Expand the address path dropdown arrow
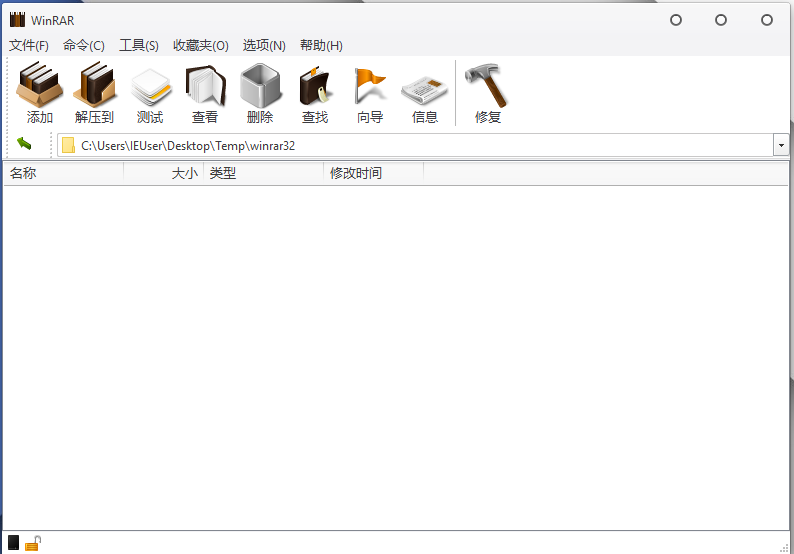This screenshot has width=794, height=554. pyautogui.click(x=781, y=146)
